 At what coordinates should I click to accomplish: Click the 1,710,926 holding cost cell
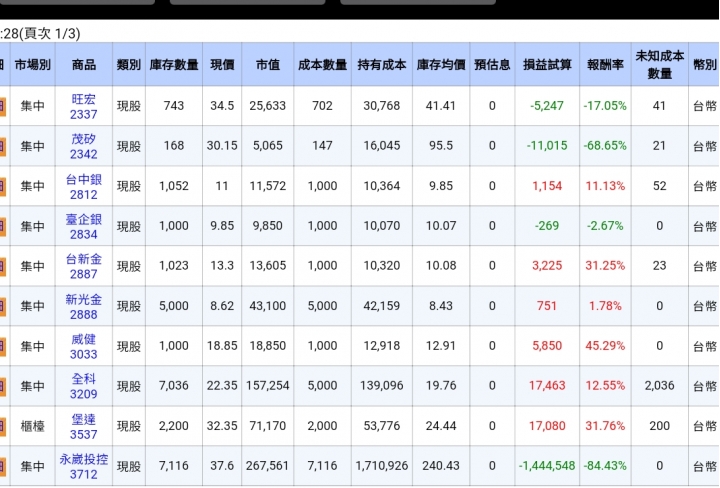click(382, 466)
